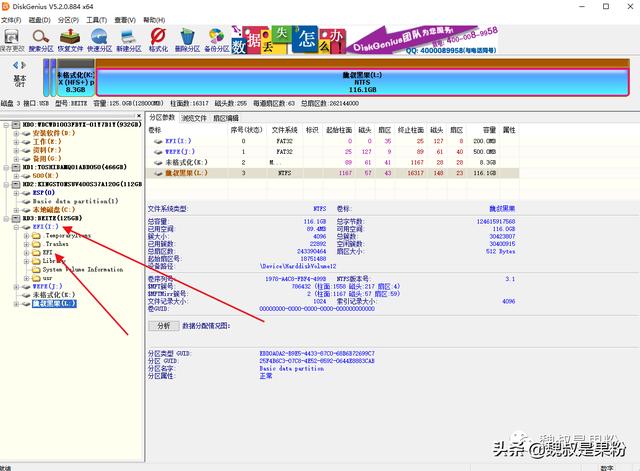
Task: Click the 容量 column header
Action: tap(489, 130)
